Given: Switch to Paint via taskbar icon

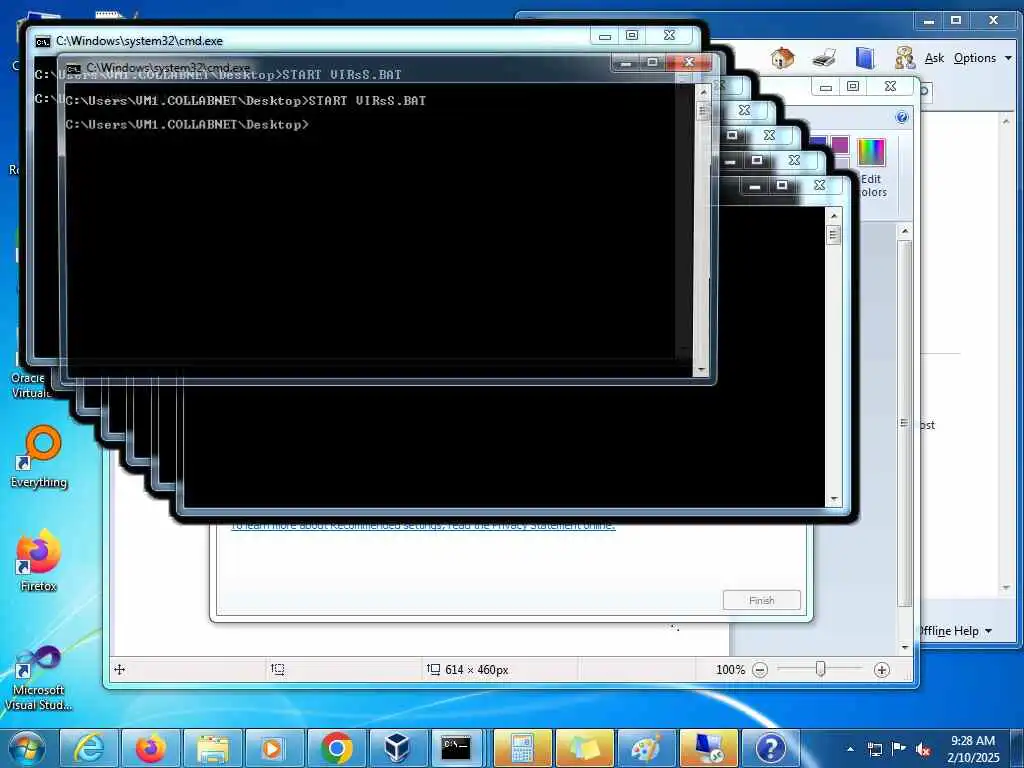Looking at the screenshot, I should click(x=646, y=748).
